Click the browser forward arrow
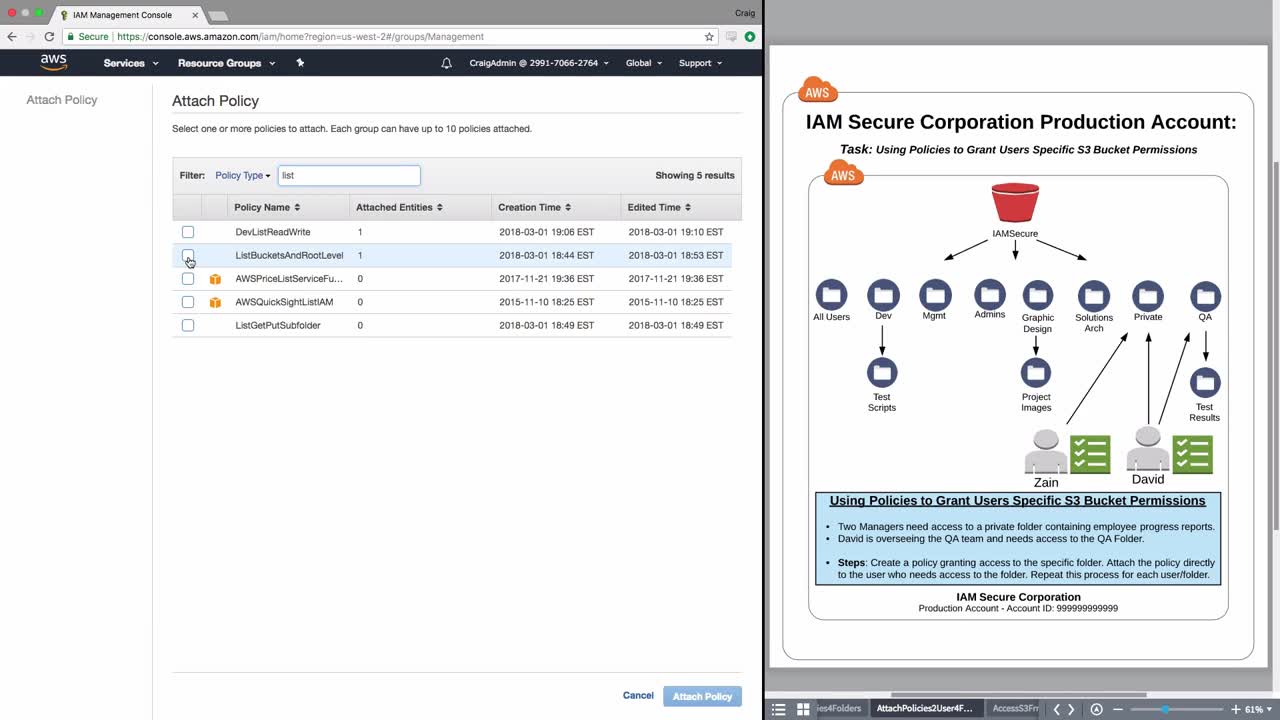Image resolution: width=1280 pixels, height=720 pixels. point(30,37)
